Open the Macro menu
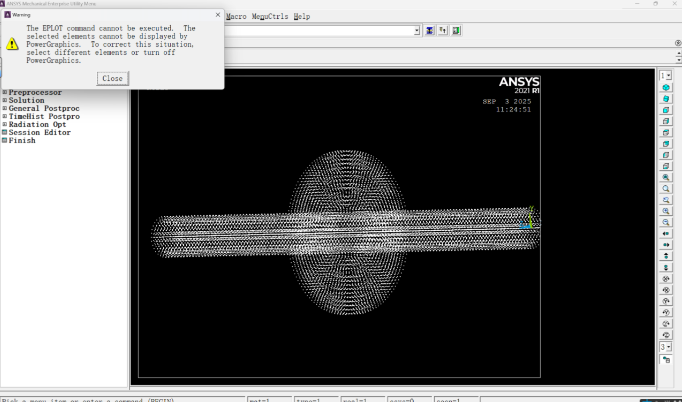This screenshot has height=402, width=682. (237, 17)
